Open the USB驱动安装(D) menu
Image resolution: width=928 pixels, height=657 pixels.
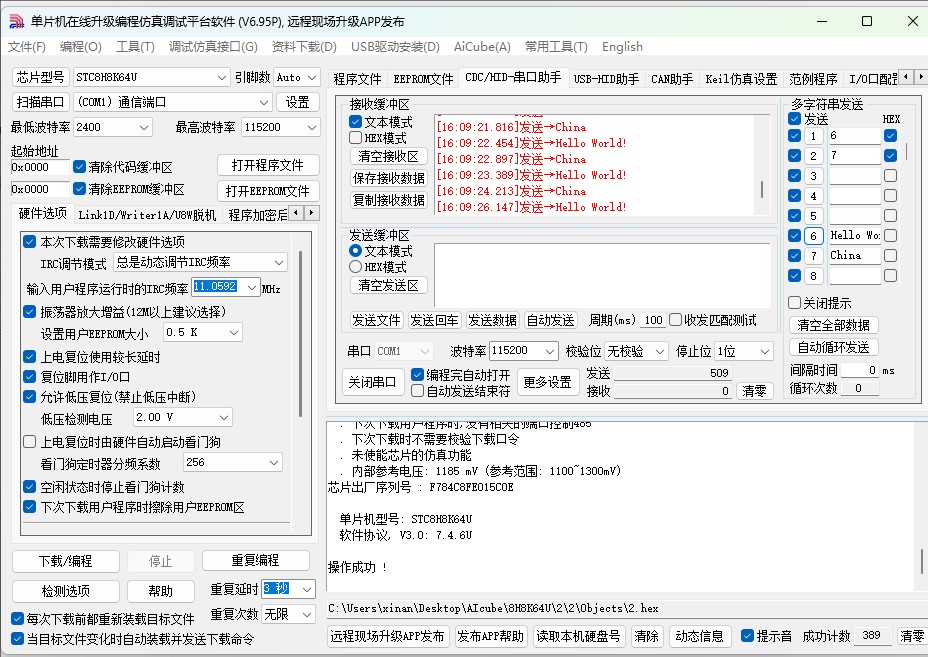point(395,47)
